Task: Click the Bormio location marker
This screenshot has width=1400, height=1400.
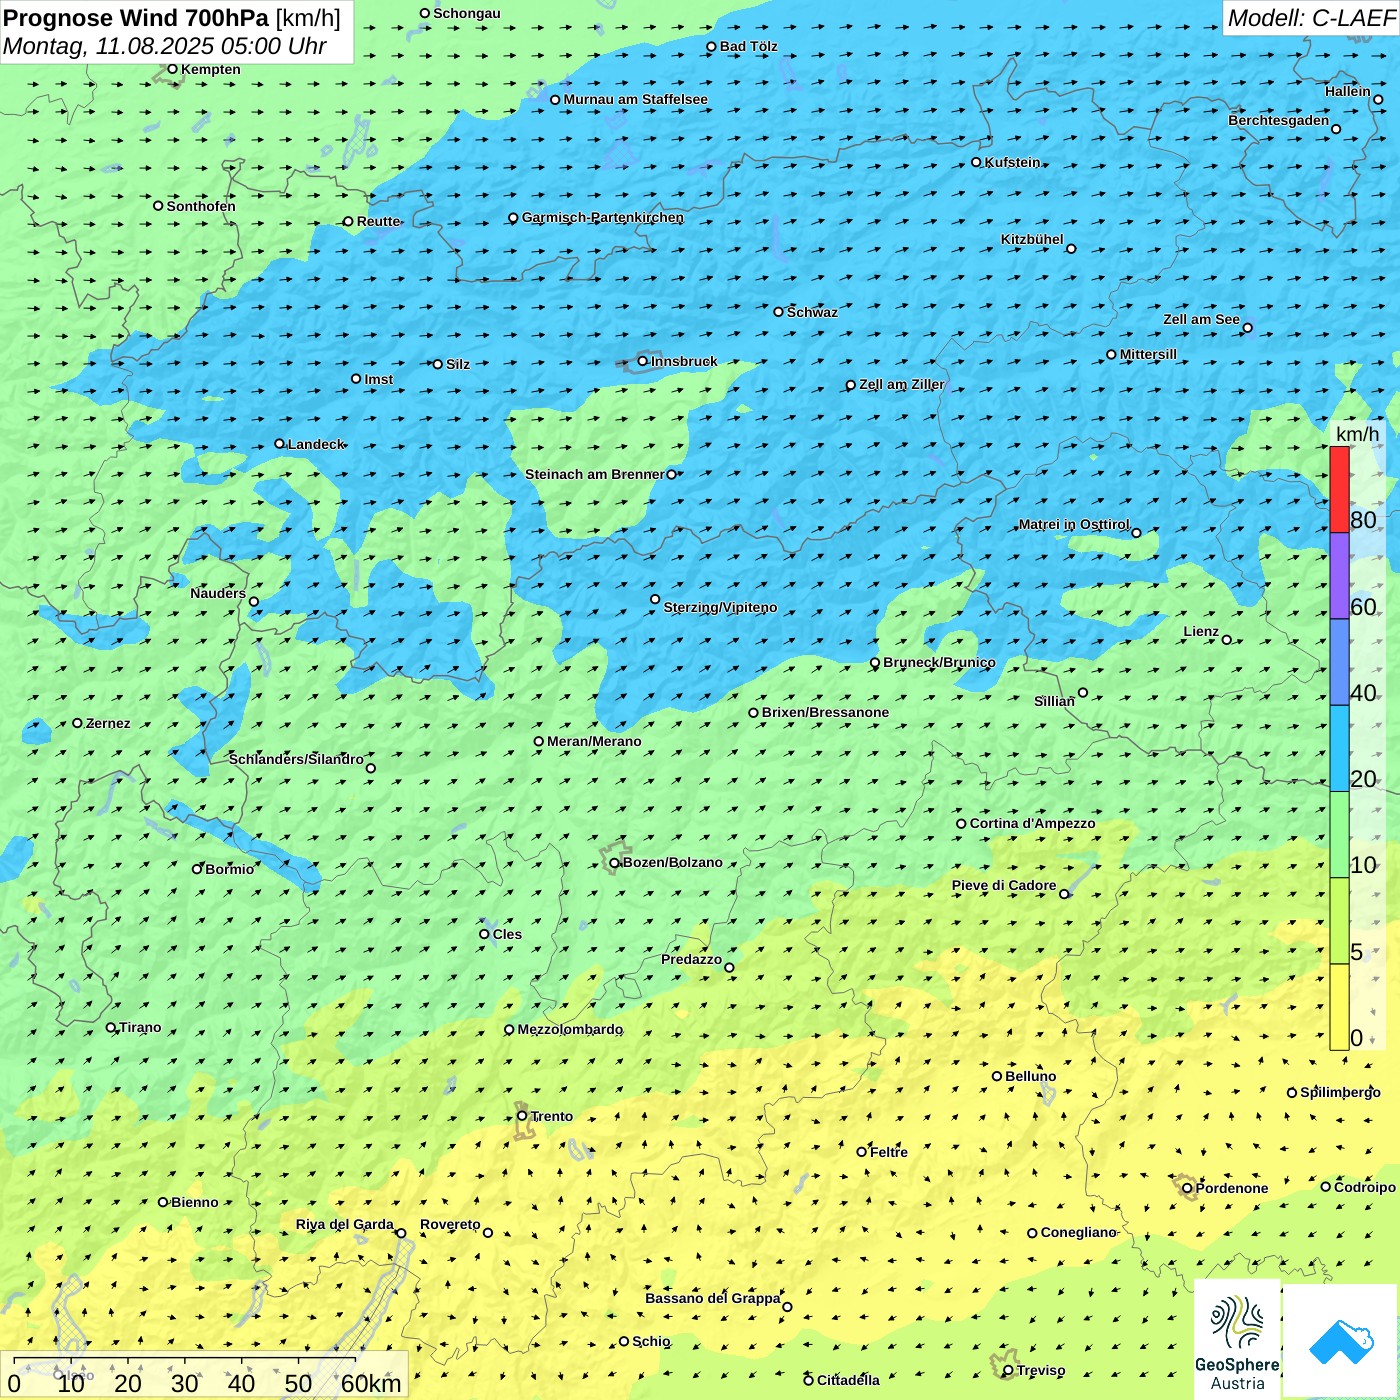Action: [197, 869]
